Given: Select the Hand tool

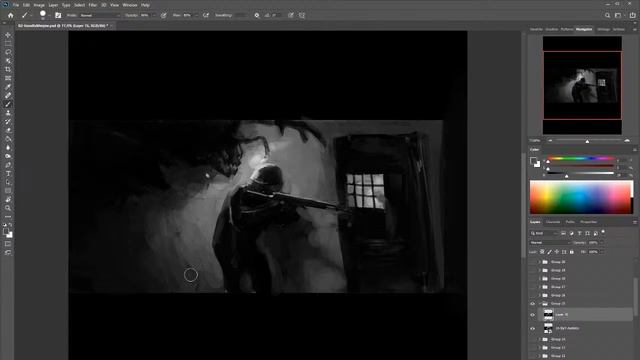Looking at the screenshot, I should coord(8,200).
